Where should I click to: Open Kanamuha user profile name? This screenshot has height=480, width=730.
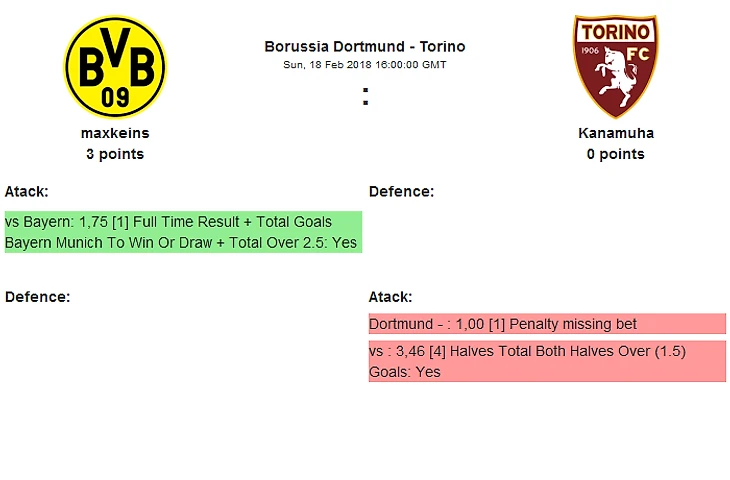pos(615,133)
